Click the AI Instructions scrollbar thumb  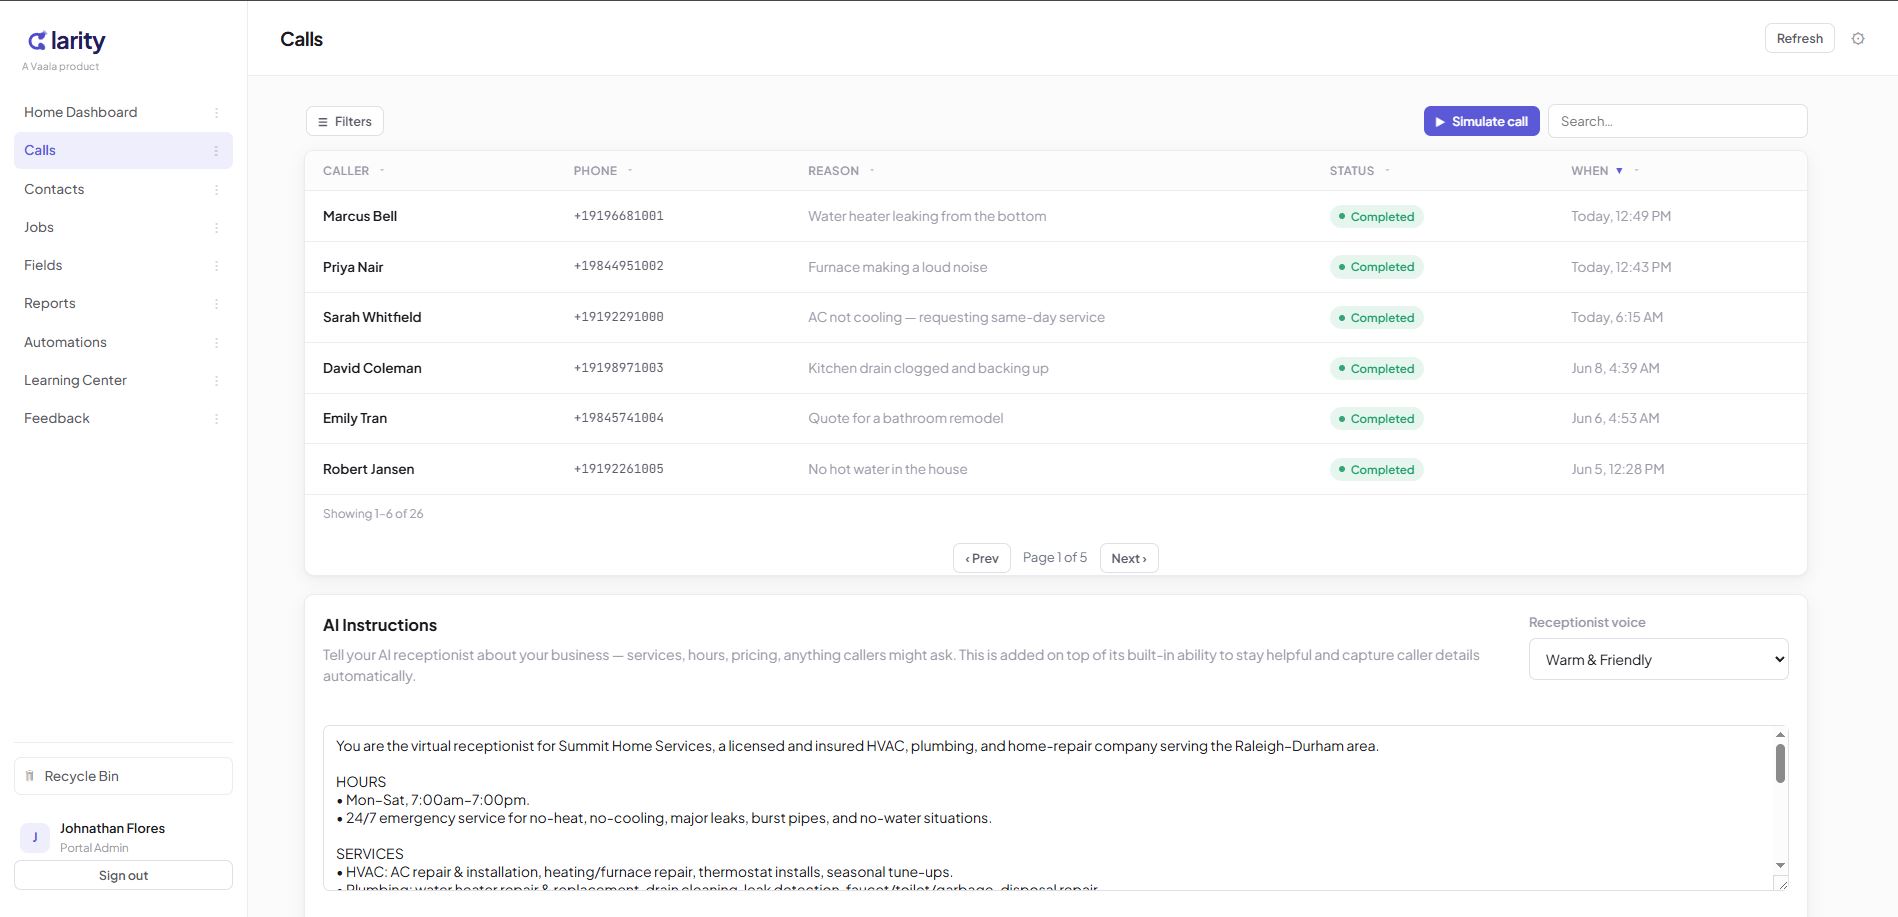pyautogui.click(x=1780, y=763)
